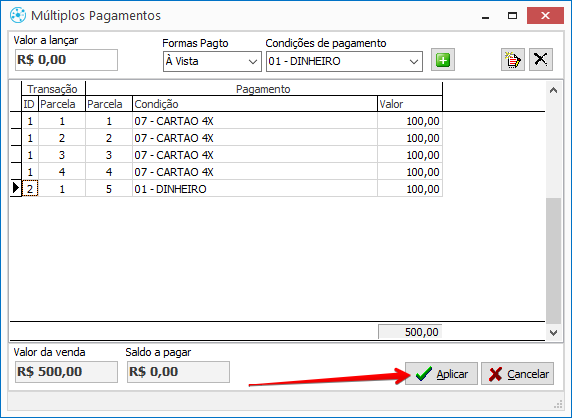Click the Condição column header
The height and width of the screenshot is (418, 572).
pos(255,104)
